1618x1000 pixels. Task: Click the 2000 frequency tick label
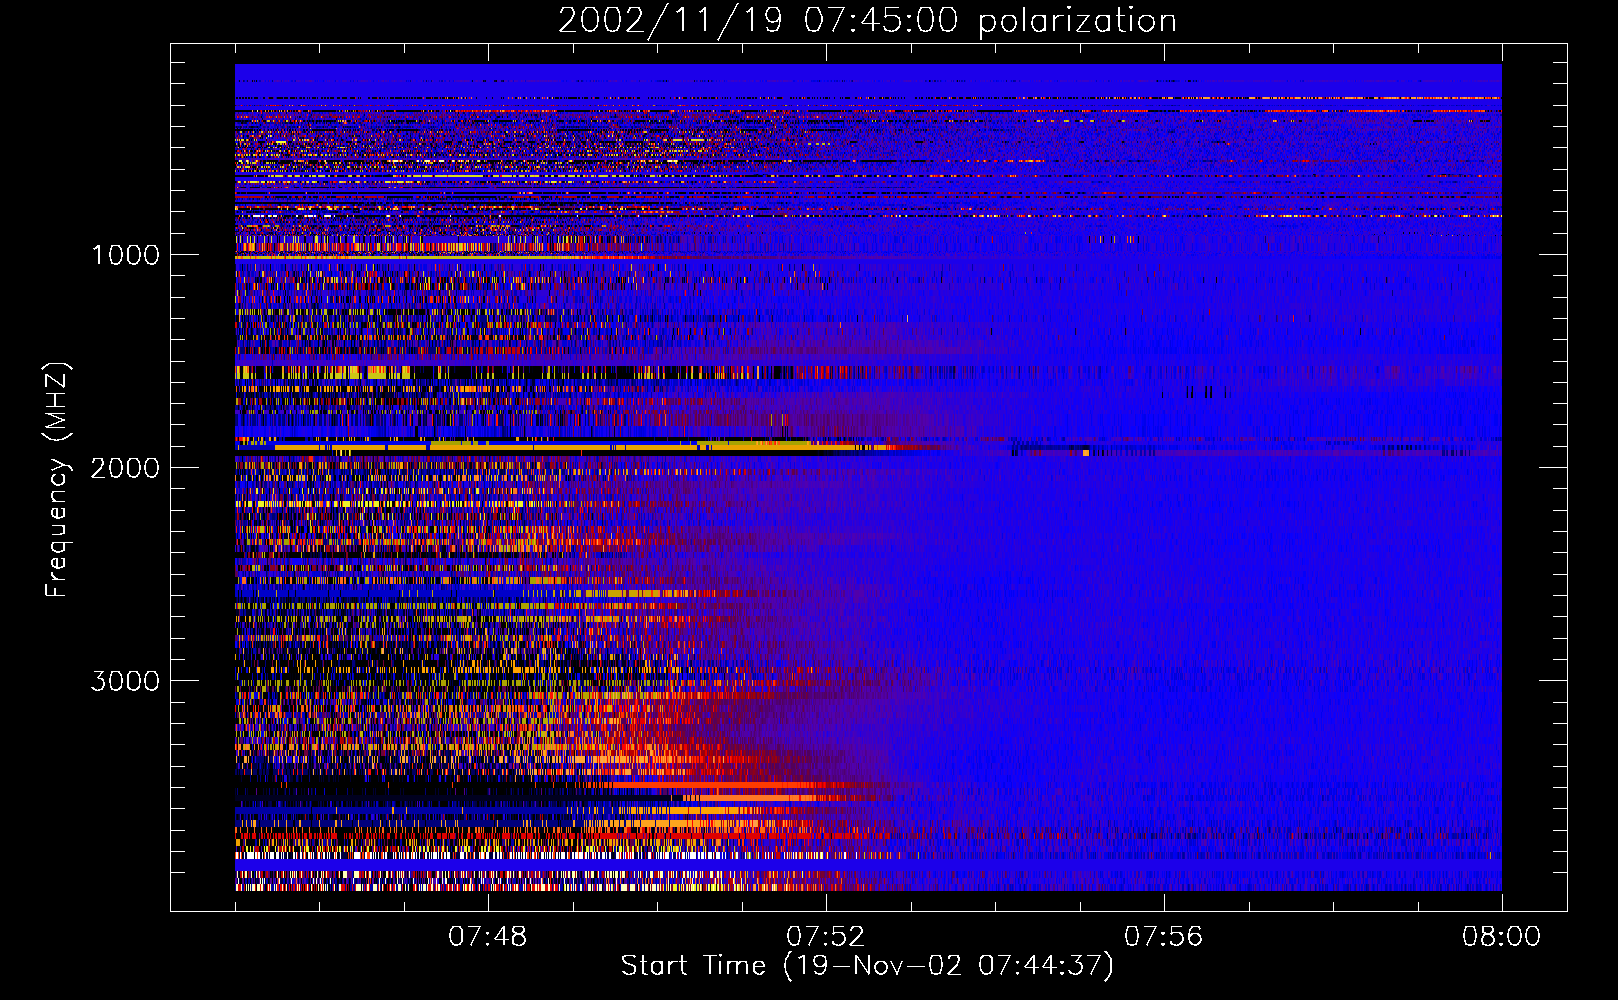tap(125, 468)
